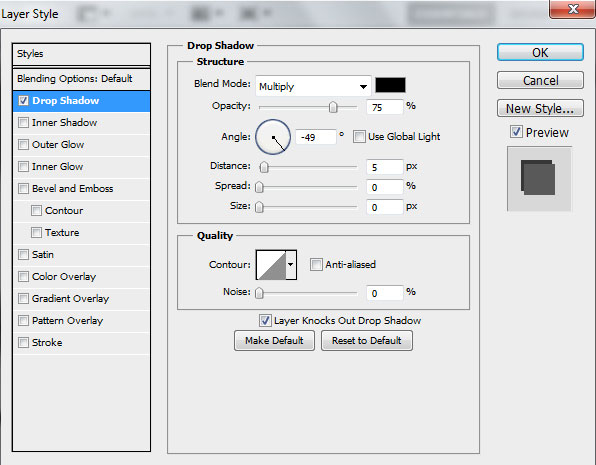Click the layer style preview thumbnail
The image size is (596, 465).
[539, 178]
